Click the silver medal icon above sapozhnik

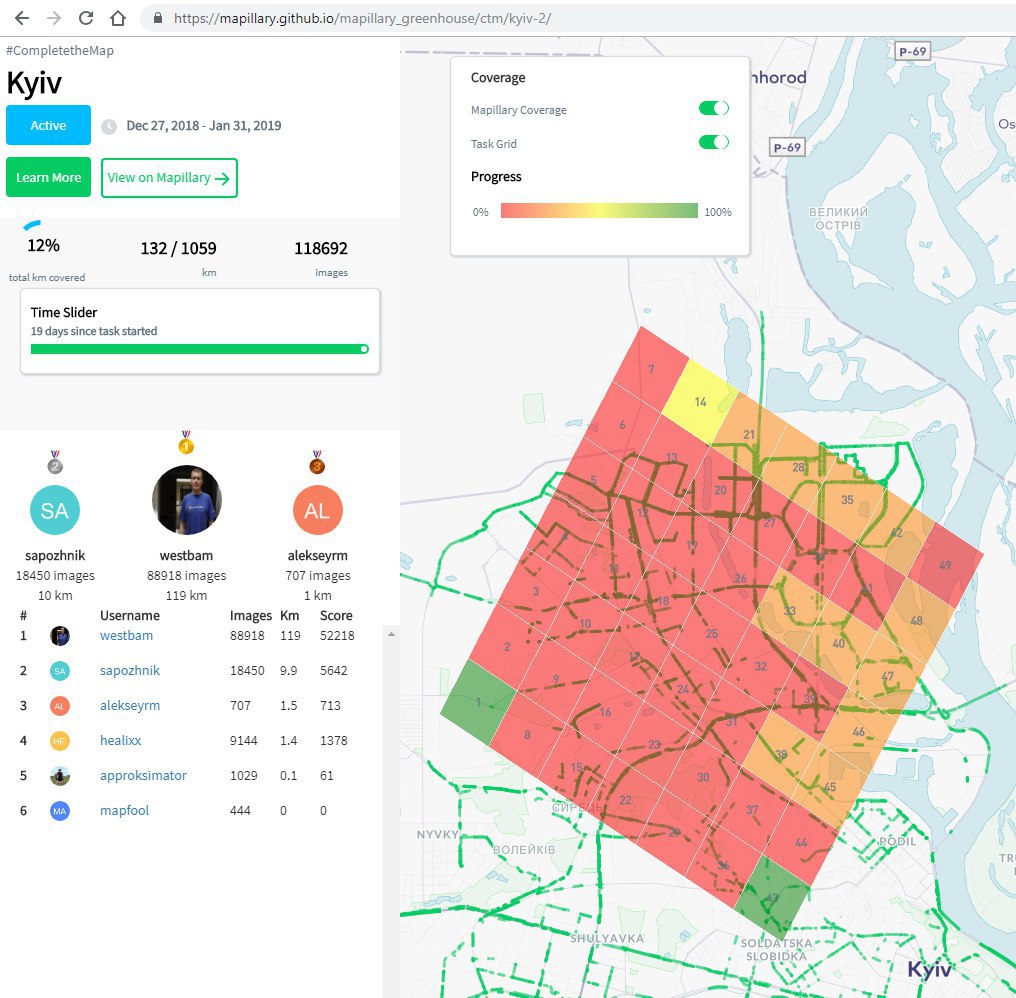55,462
